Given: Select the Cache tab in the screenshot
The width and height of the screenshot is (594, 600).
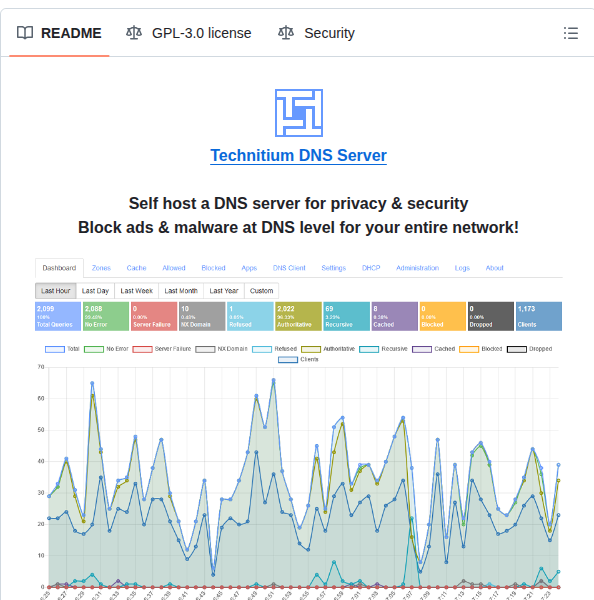Looking at the screenshot, I should (136, 268).
